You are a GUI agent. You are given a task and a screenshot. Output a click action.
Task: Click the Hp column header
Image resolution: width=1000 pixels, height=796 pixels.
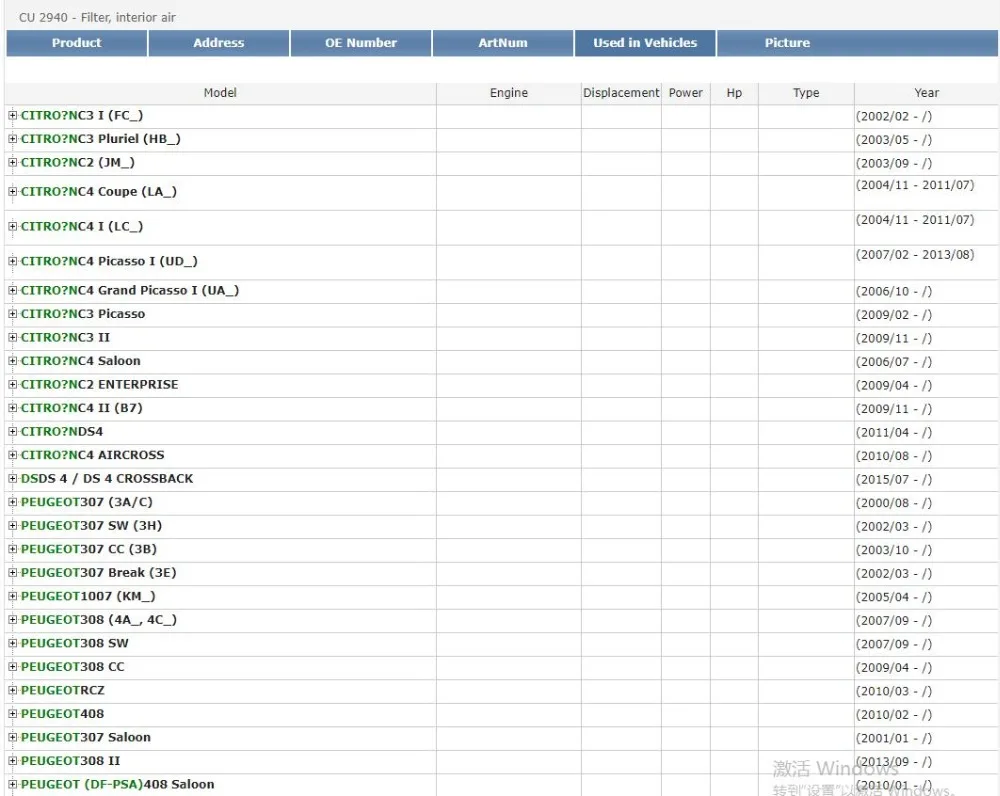(734, 93)
